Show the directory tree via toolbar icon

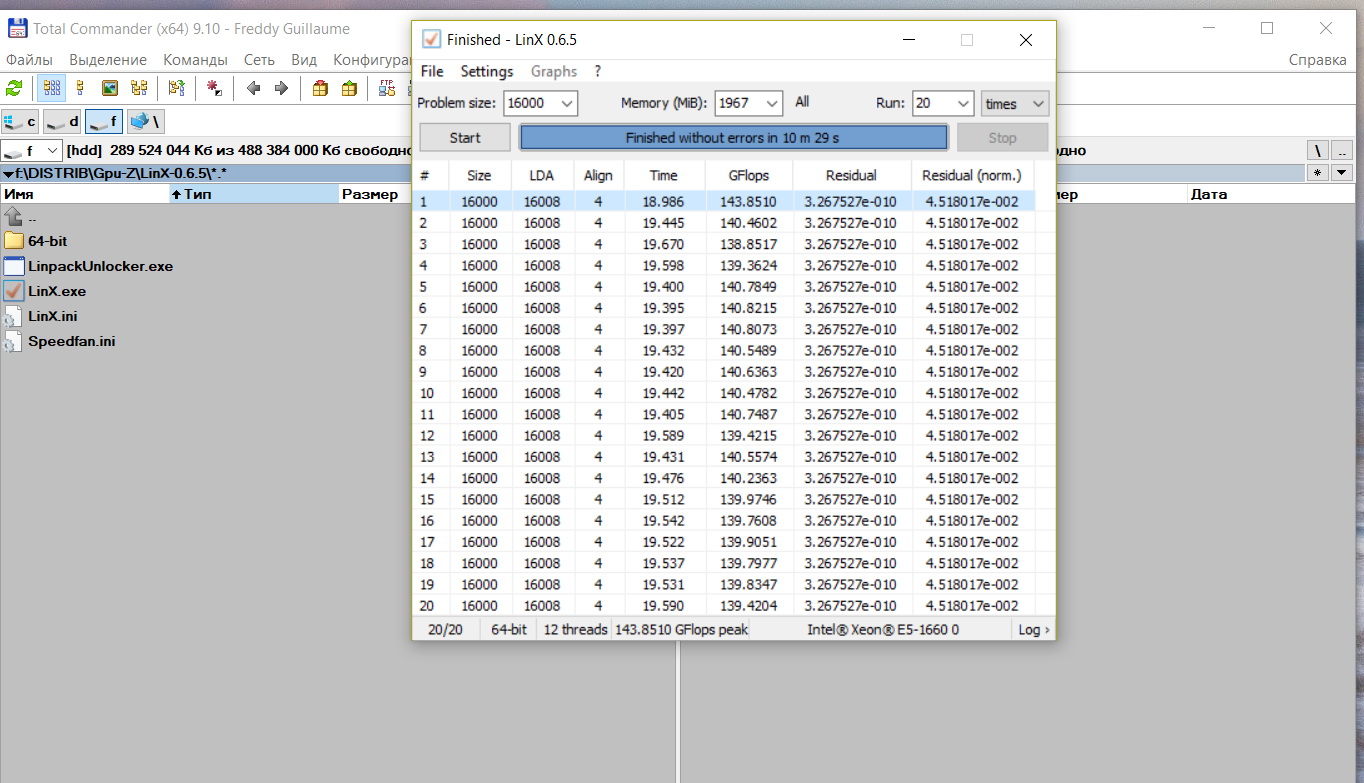tap(139, 88)
